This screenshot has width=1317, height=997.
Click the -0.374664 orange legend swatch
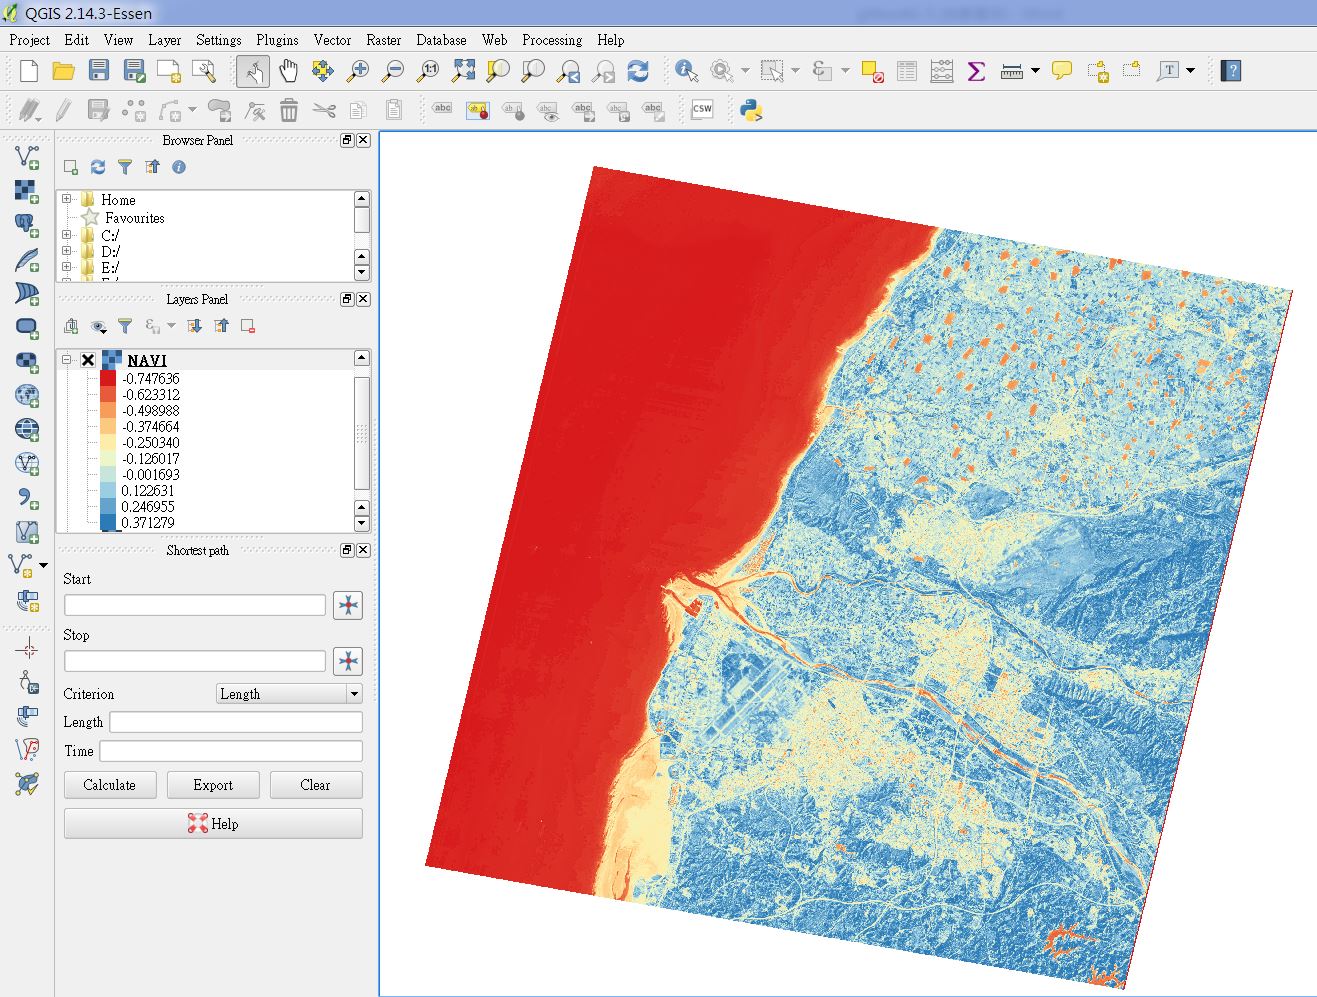coord(108,427)
